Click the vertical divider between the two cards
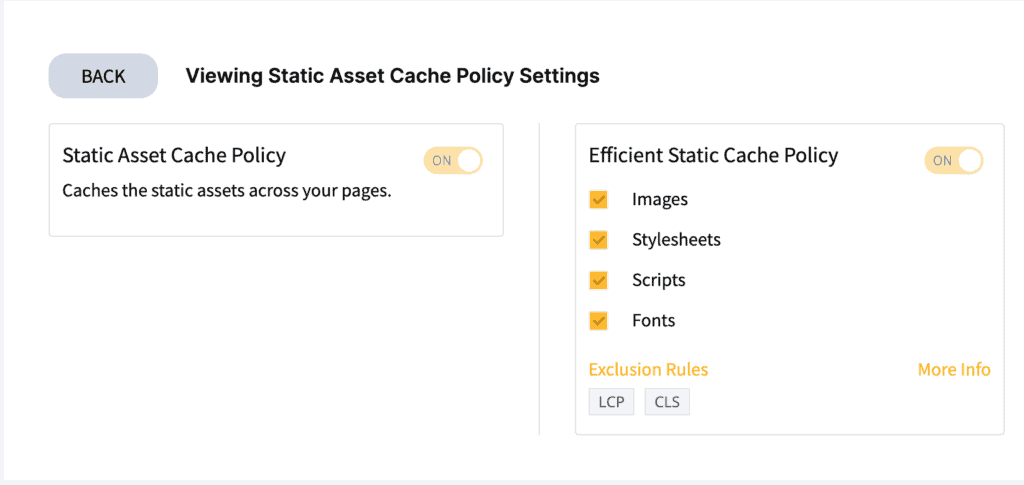The height and width of the screenshot is (485, 1024). (539, 279)
